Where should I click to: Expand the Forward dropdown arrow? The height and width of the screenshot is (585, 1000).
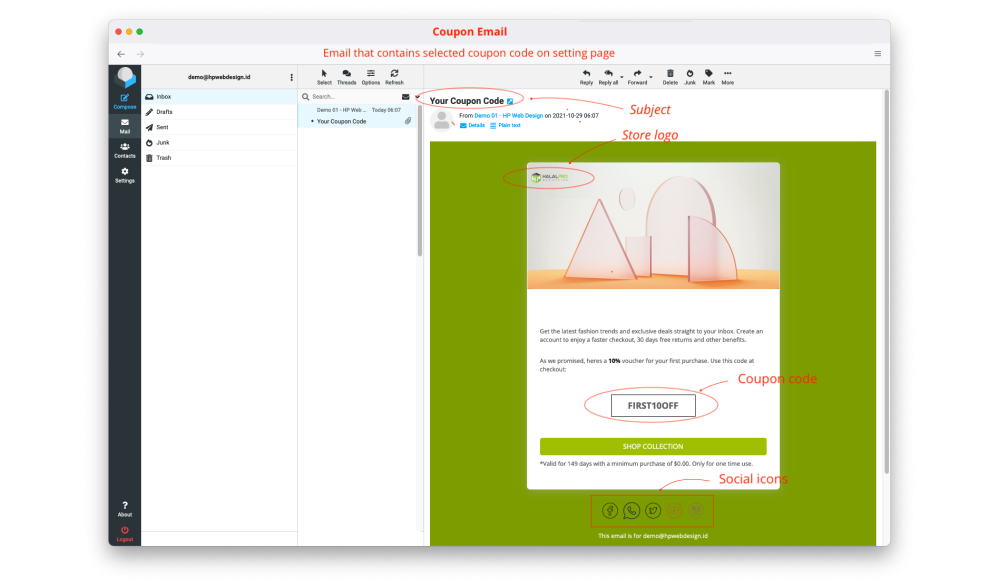[651, 77]
